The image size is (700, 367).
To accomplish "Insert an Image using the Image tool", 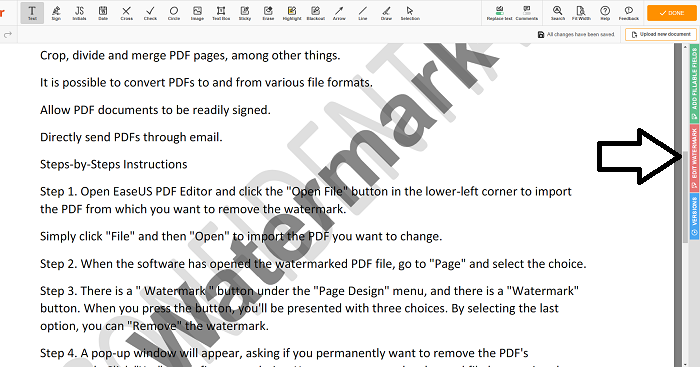I will point(197,13).
